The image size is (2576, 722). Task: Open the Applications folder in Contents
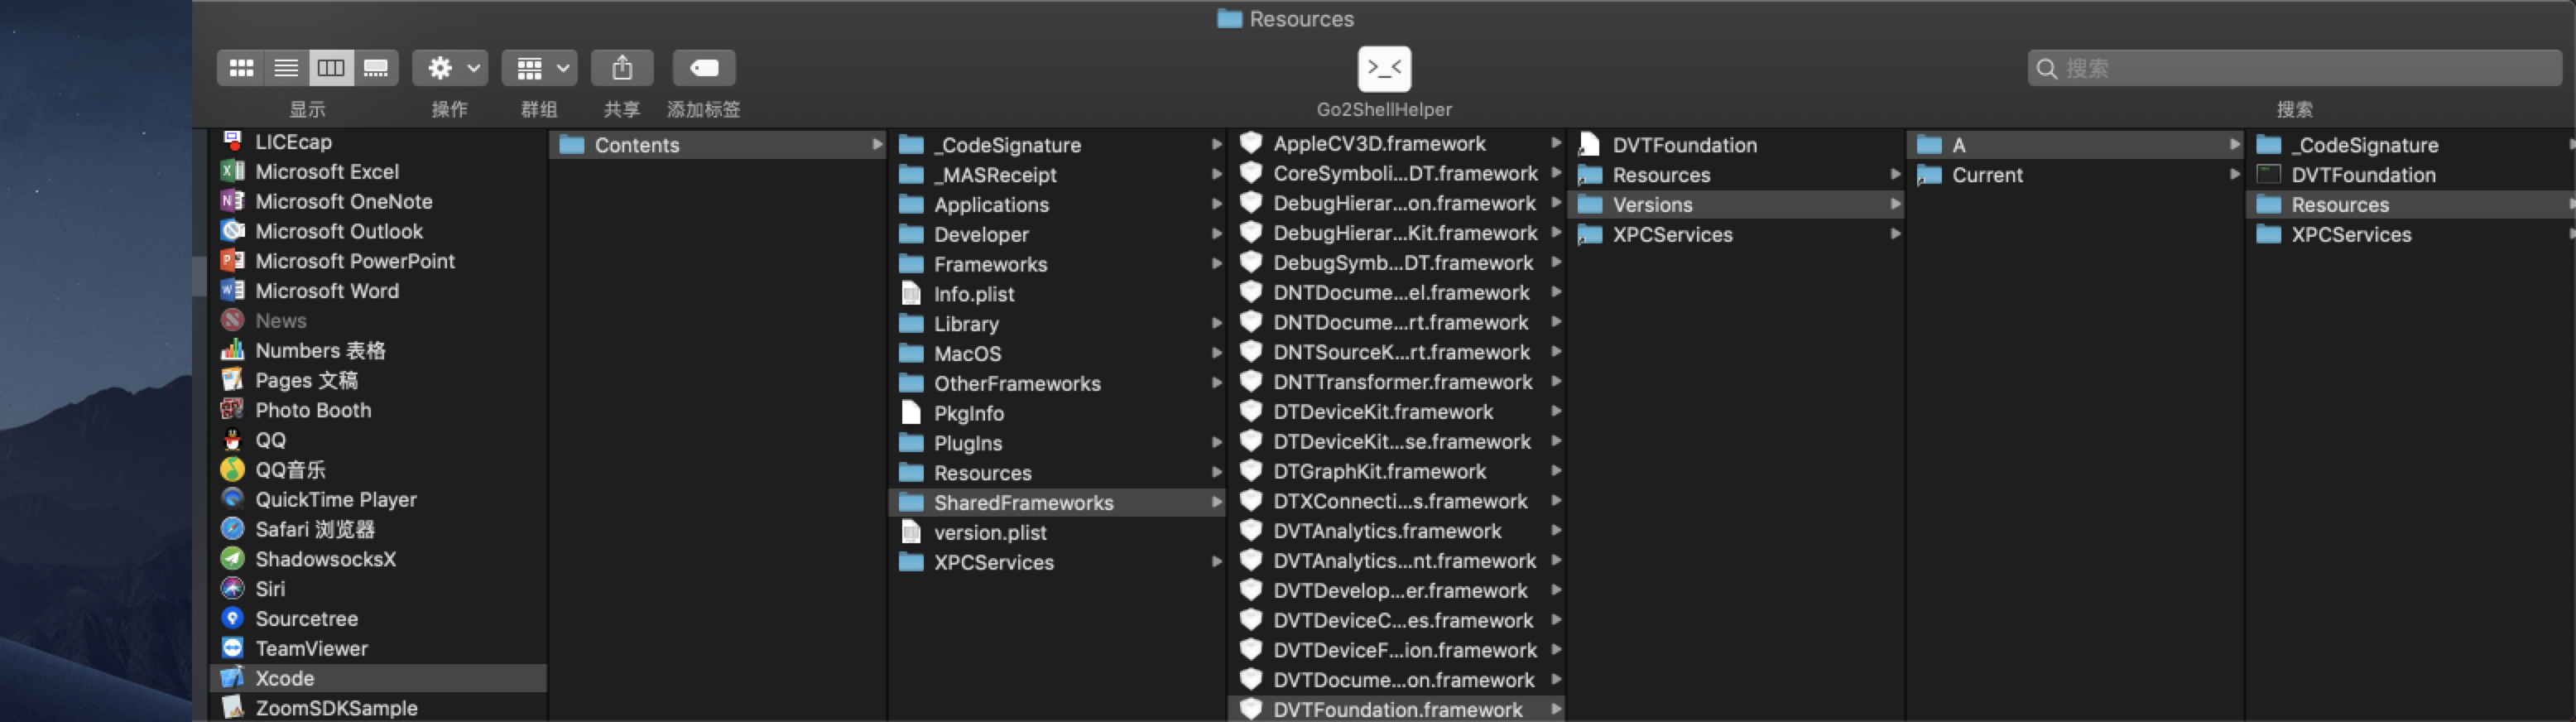click(1057, 205)
